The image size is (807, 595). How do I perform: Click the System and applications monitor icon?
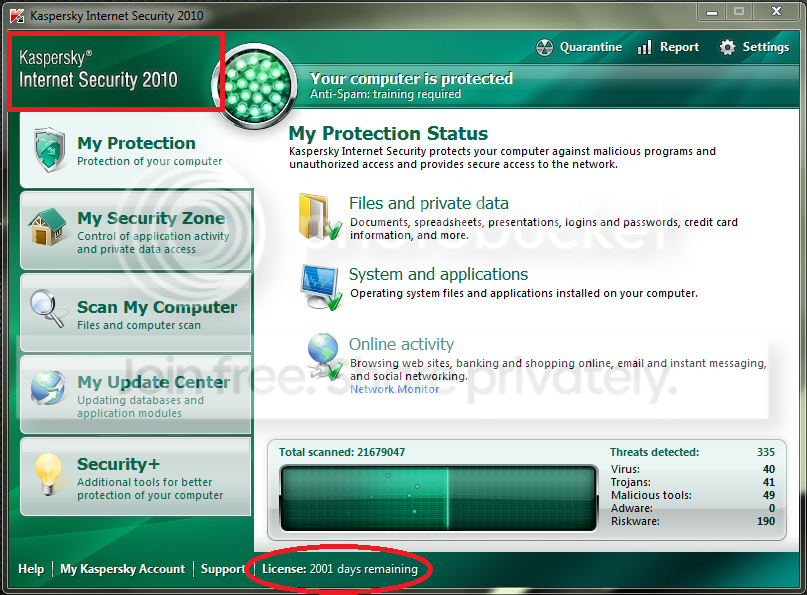coord(322,287)
